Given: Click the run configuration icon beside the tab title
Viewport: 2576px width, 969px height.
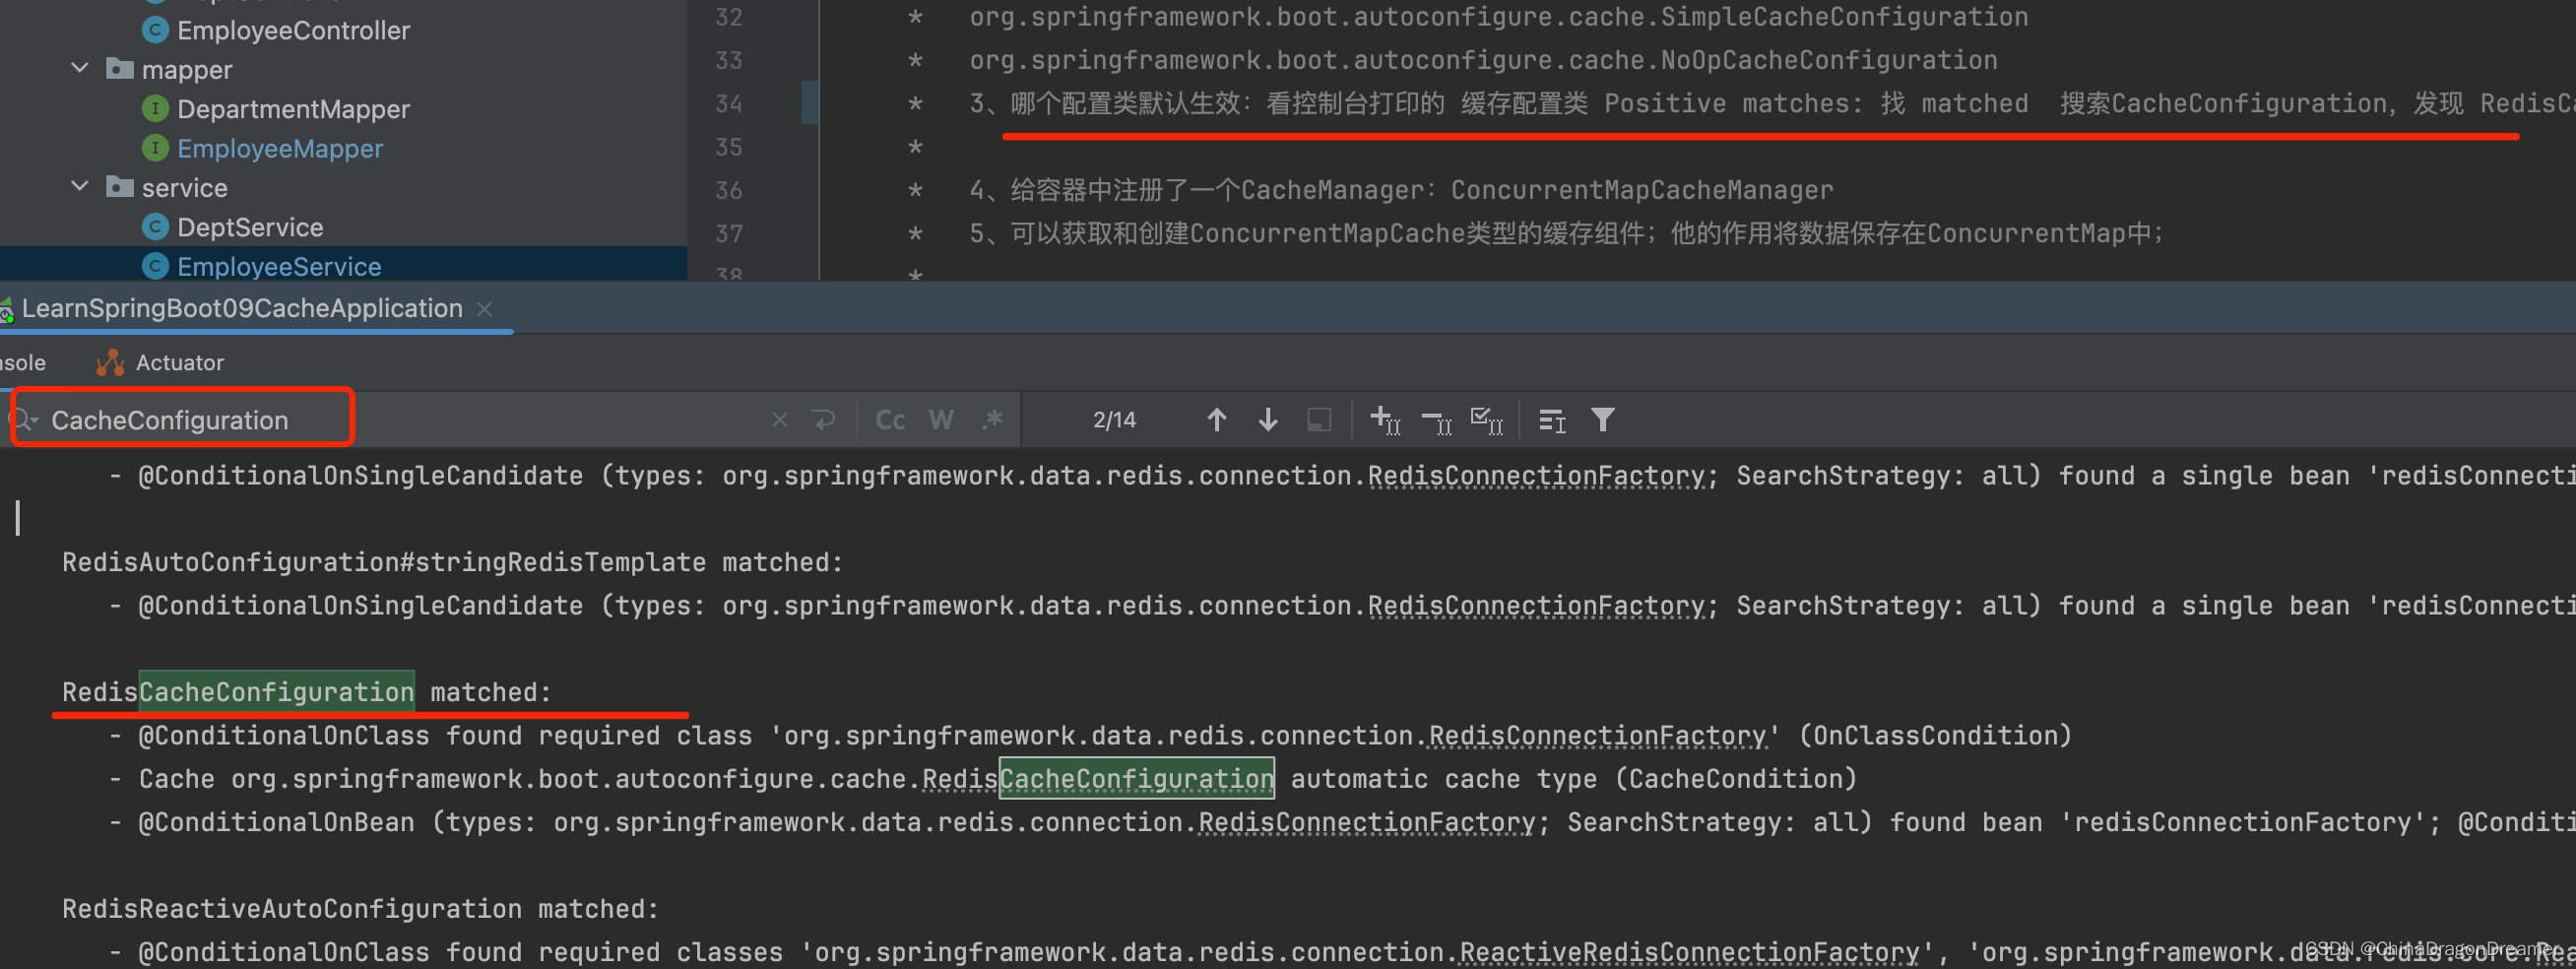Looking at the screenshot, I should click(x=6, y=310).
